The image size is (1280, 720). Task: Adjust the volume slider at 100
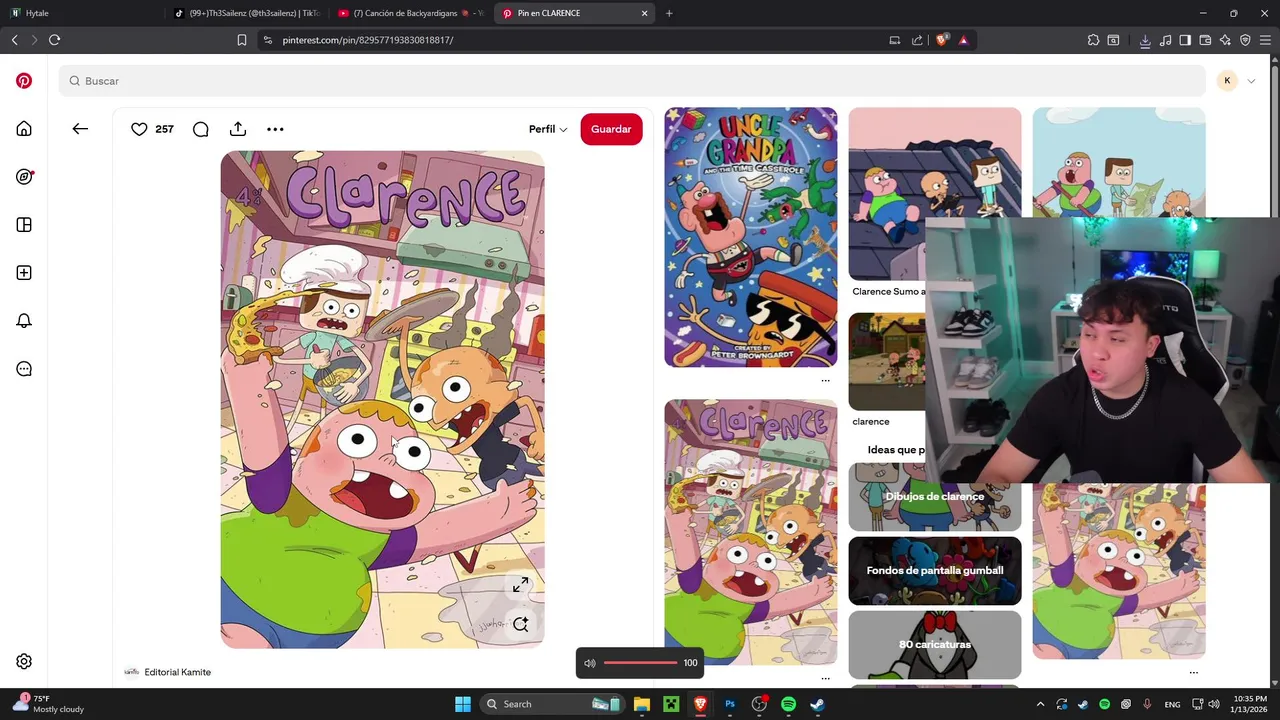click(x=640, y=663)
